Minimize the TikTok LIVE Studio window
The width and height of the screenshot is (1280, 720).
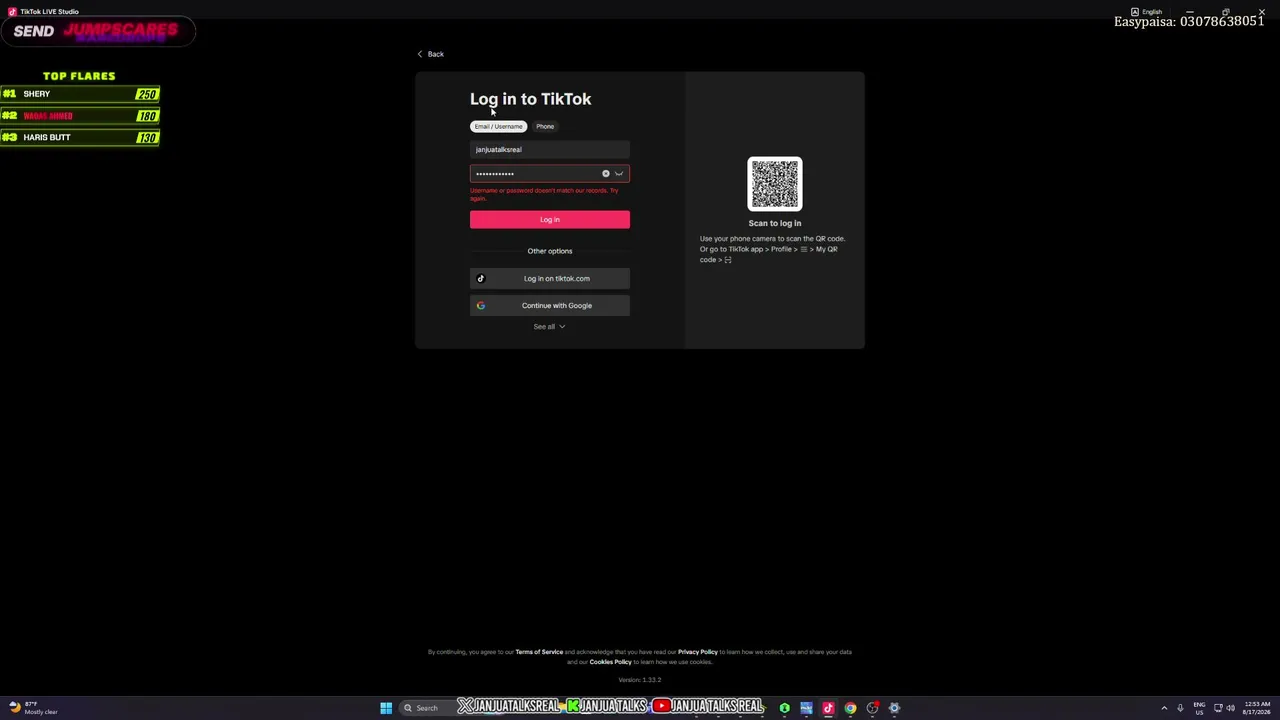pyautogui.click(x=1189, y=12)
